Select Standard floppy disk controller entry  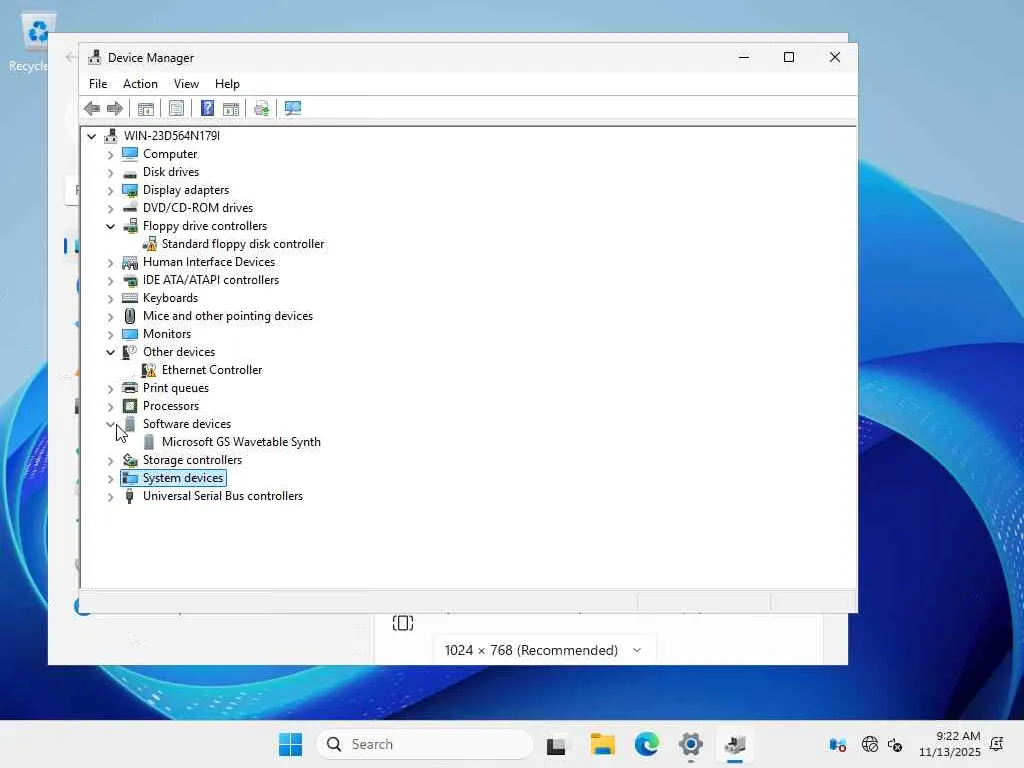243,244
